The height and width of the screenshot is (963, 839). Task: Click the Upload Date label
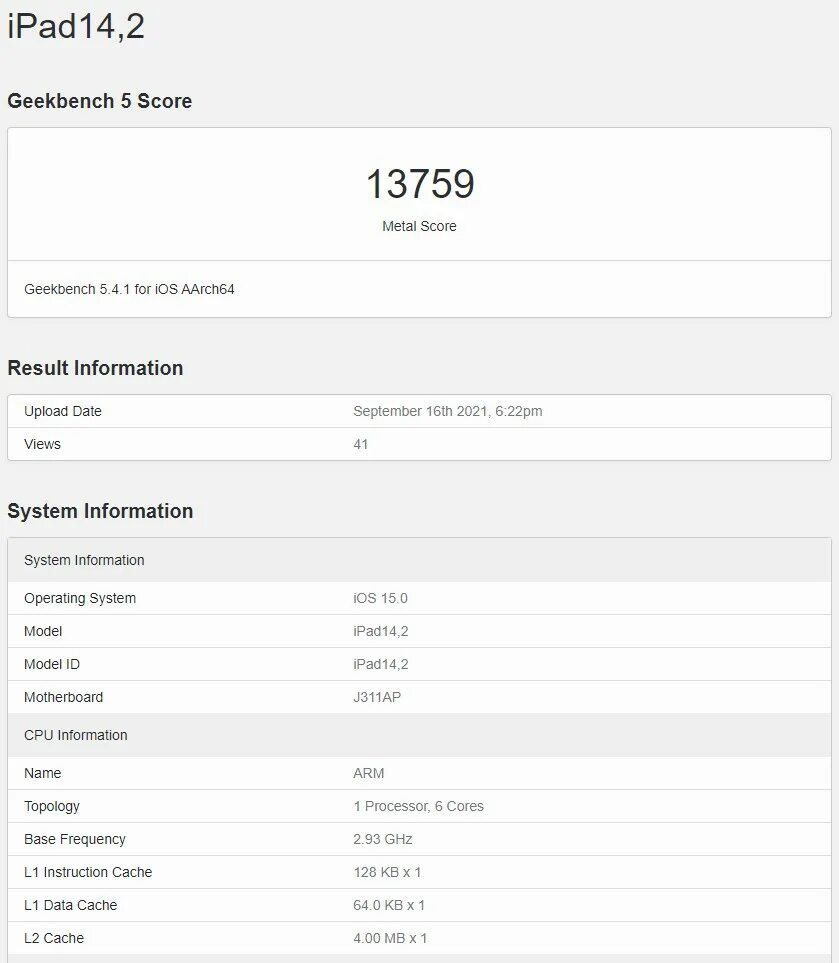tap(63, 411)
